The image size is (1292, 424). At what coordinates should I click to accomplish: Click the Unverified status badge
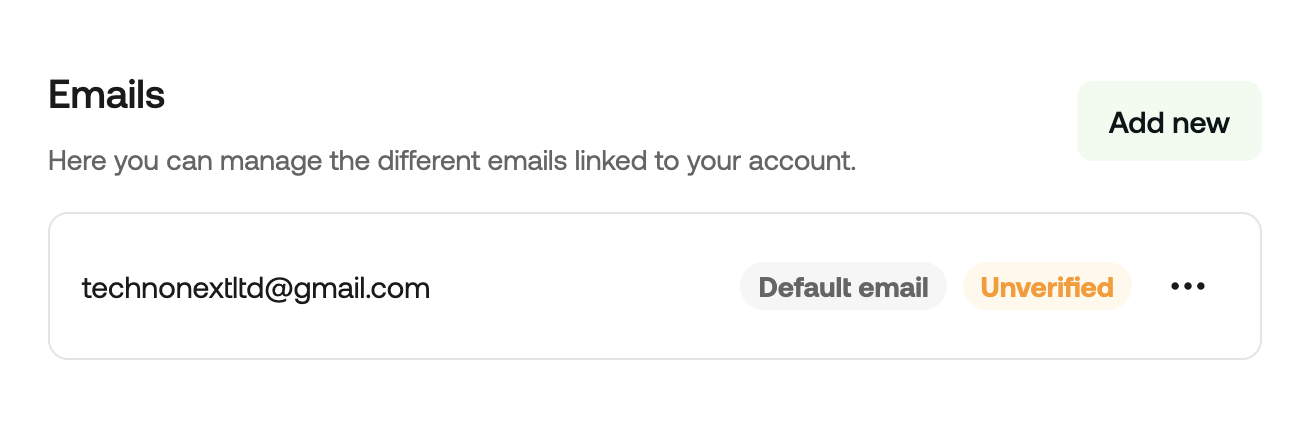click(x=1046, y=287)
